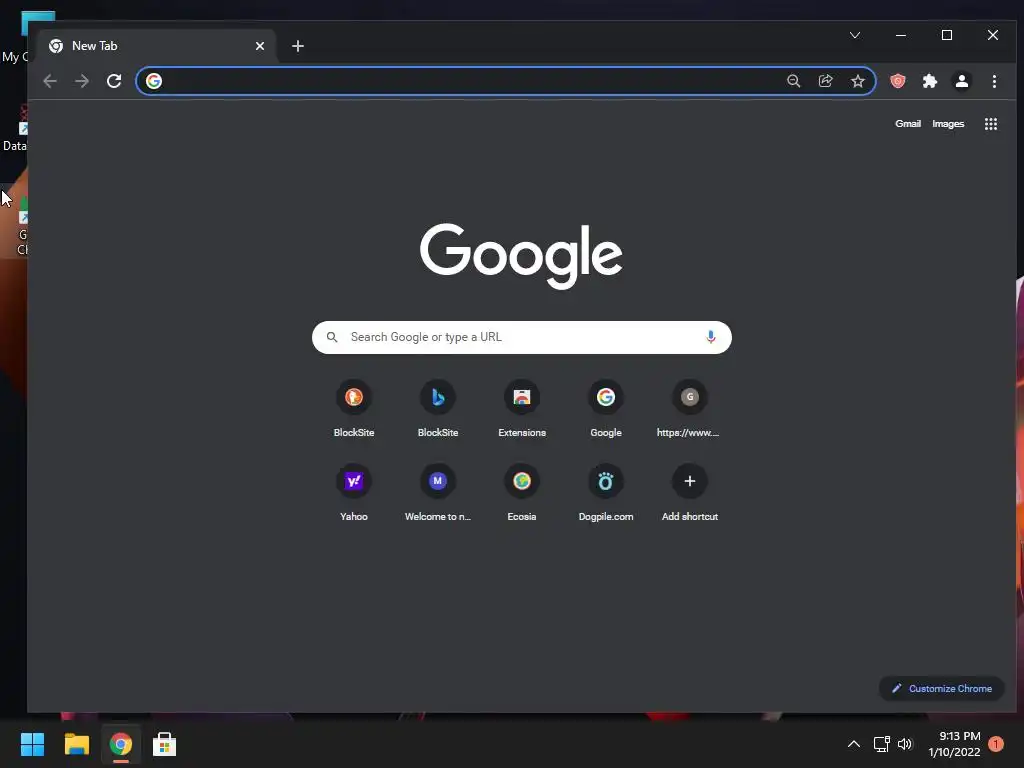The height and width of the screenshot is (768, 1024).
Task: Click Chrome icon in taskbar
Action: coord(121,744)
